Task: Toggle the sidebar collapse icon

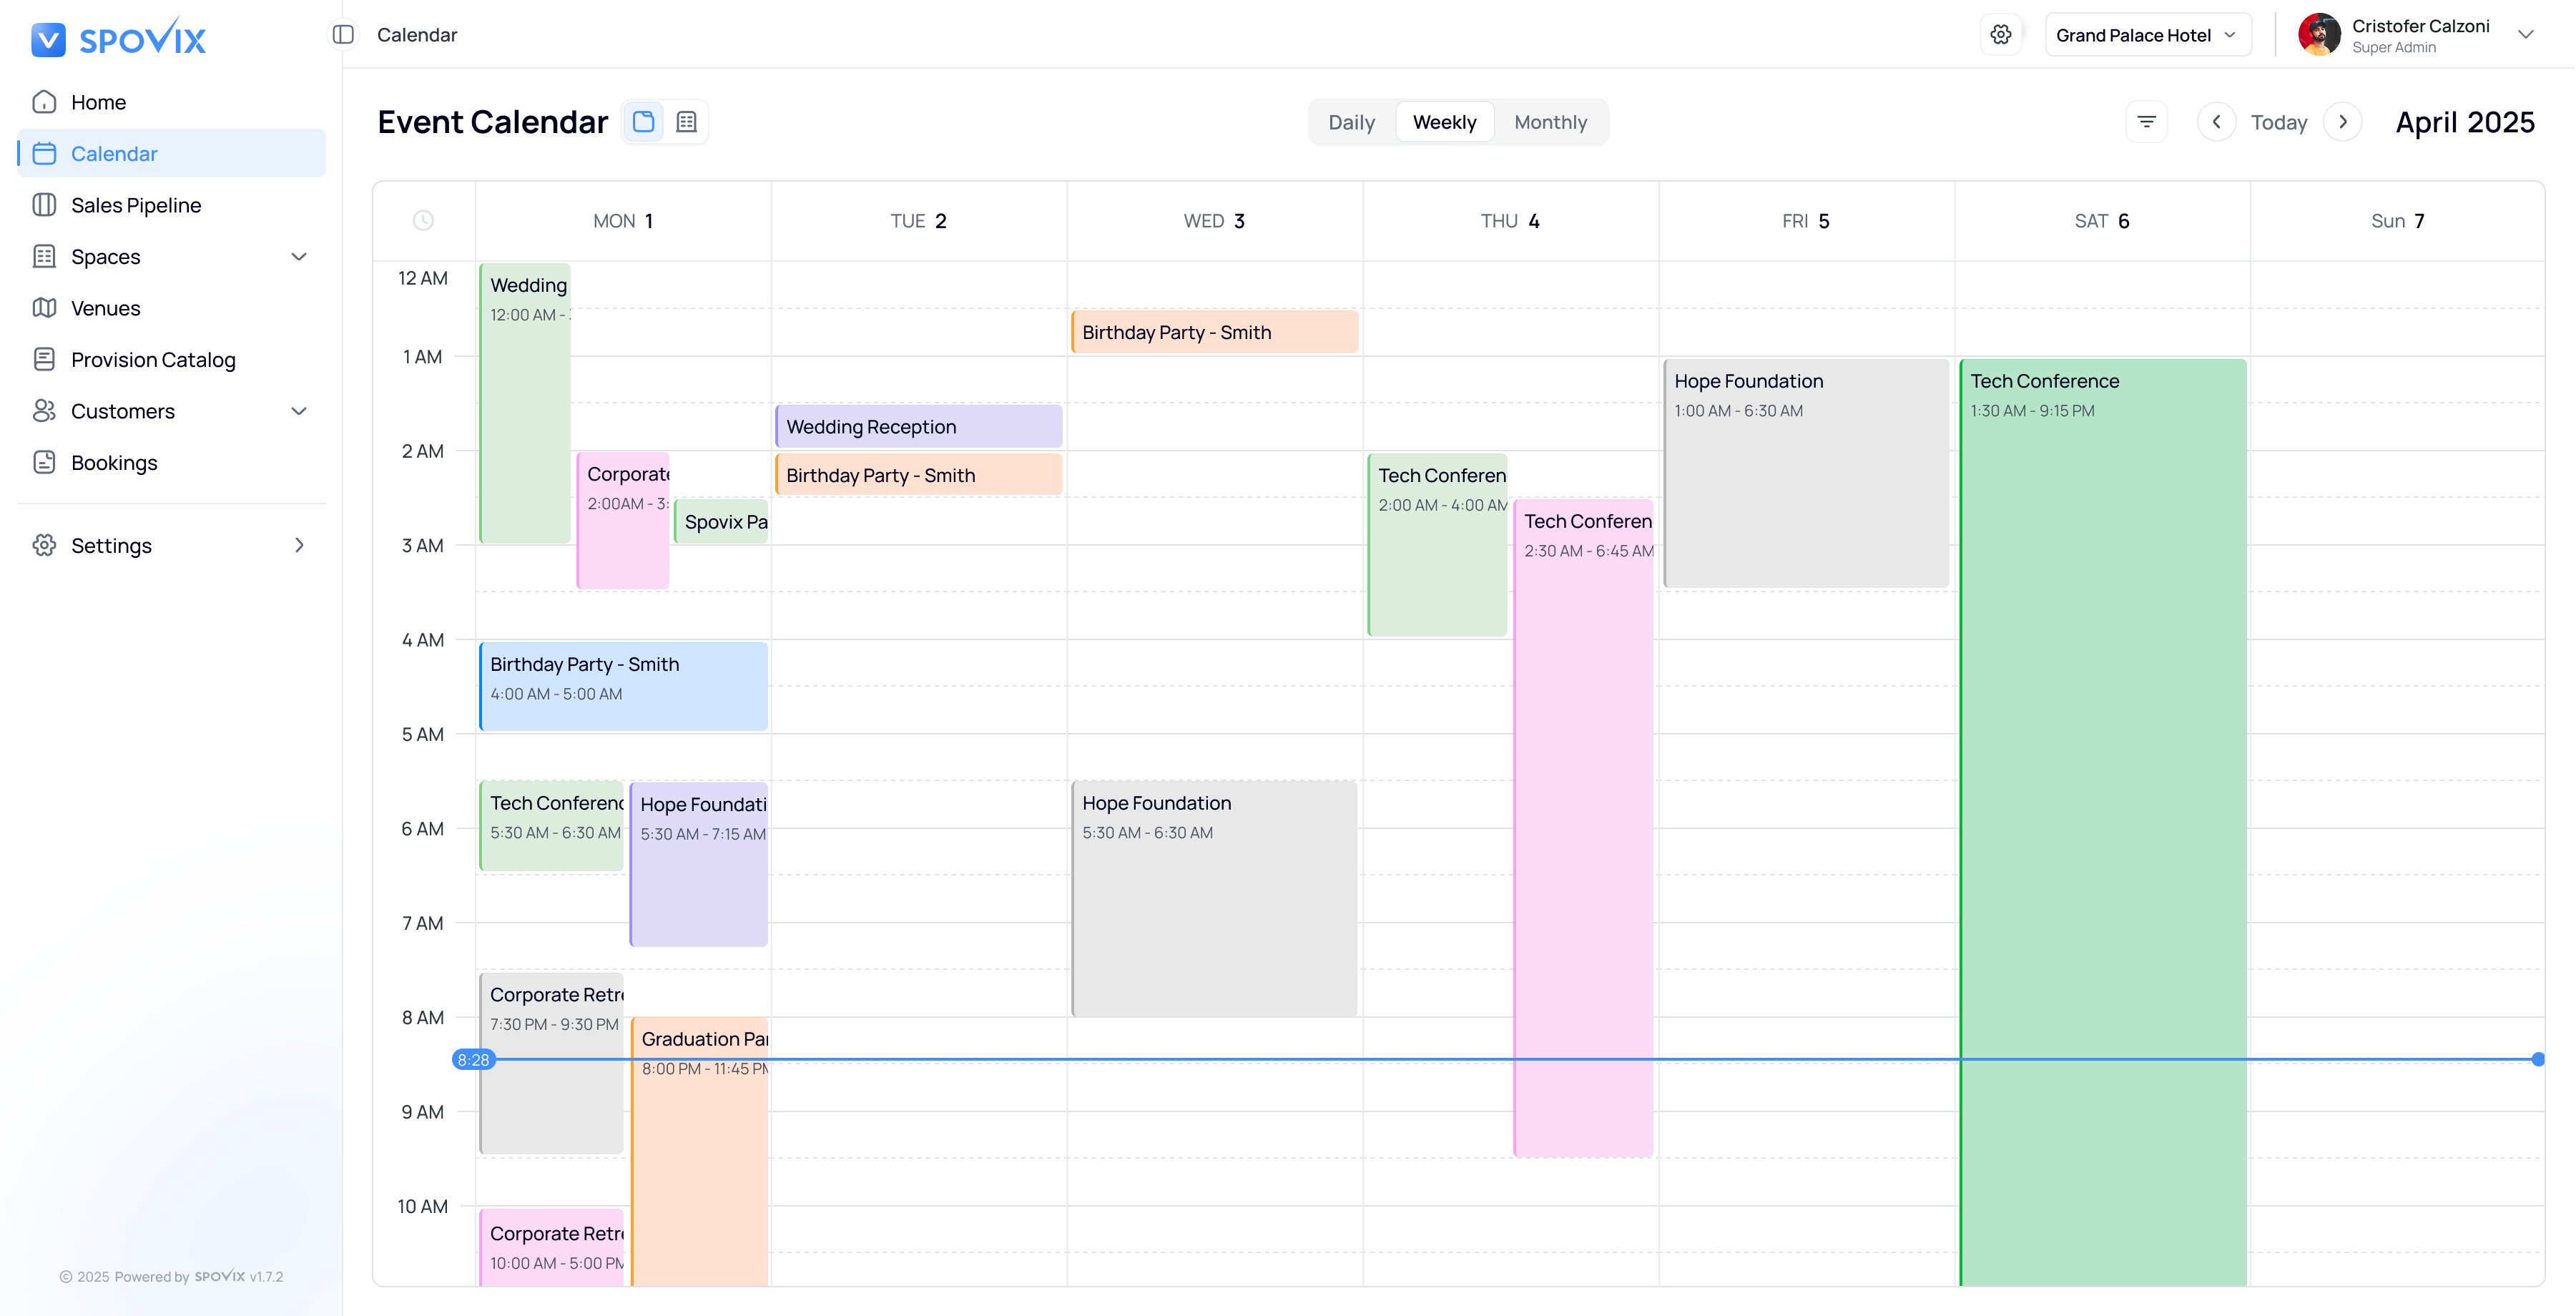Action: (343, 35)
